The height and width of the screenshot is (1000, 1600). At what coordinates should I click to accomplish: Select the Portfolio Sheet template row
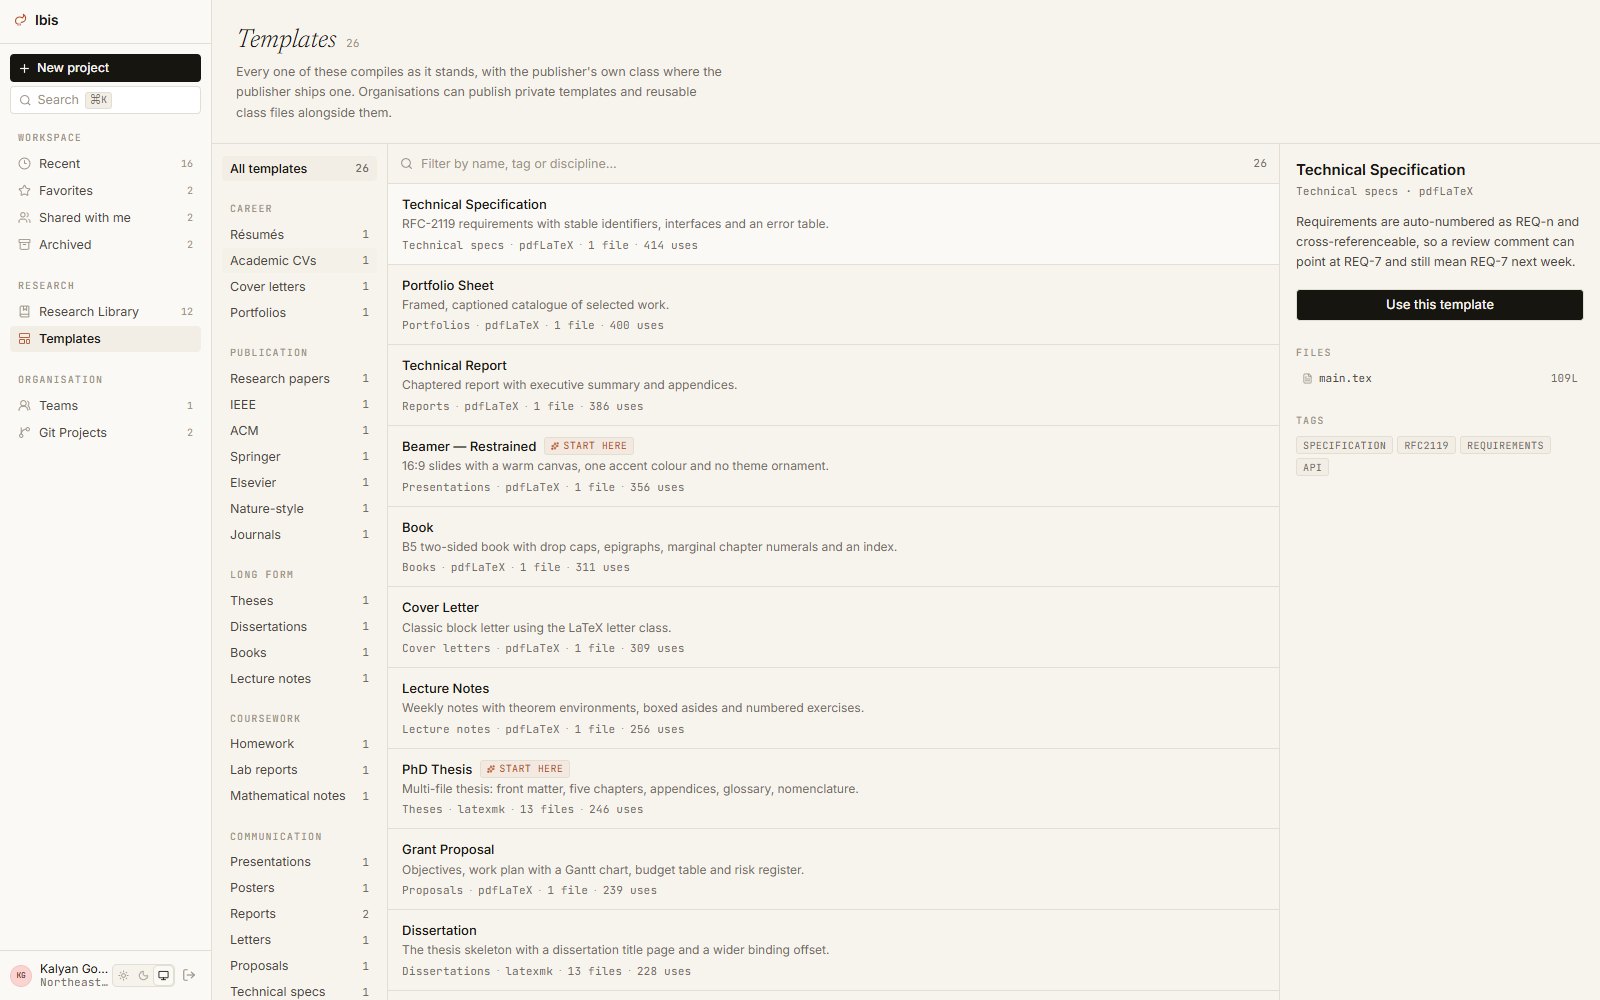point(833,305)
